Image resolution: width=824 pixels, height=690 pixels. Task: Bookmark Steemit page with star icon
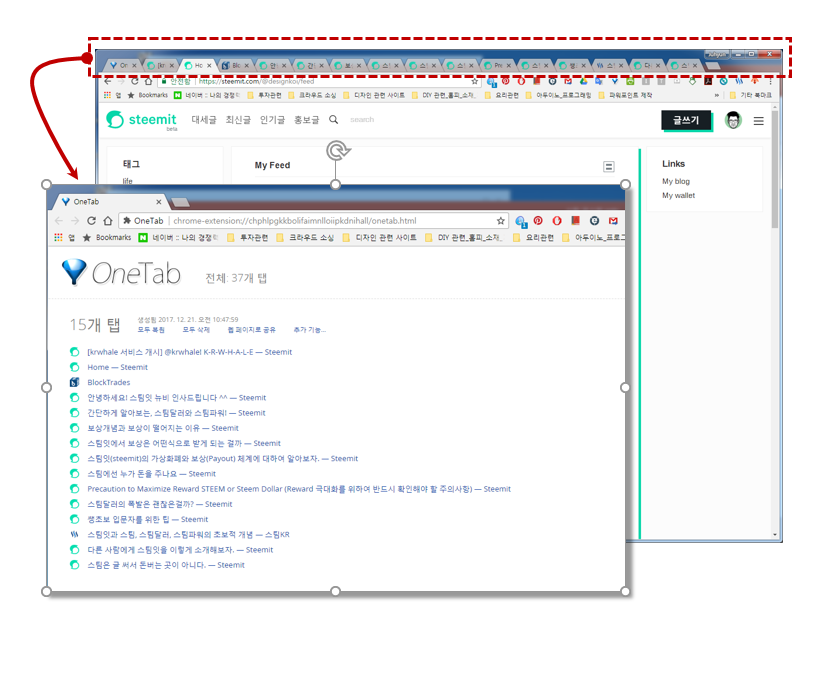[475, 81]
